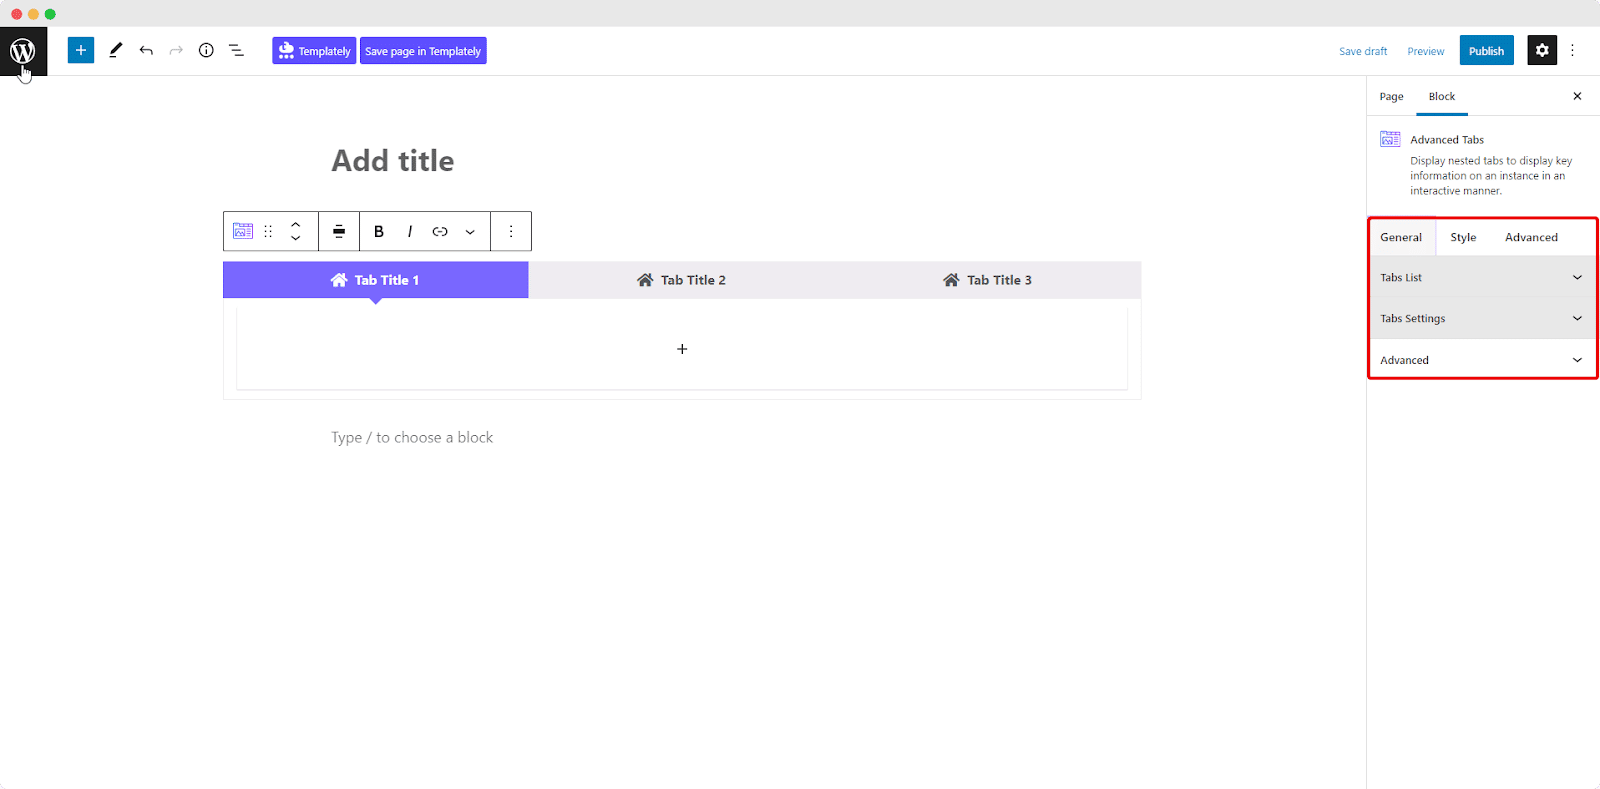1600x789 pixels.
Task: Toggle italic formatting
Action: 410,231
